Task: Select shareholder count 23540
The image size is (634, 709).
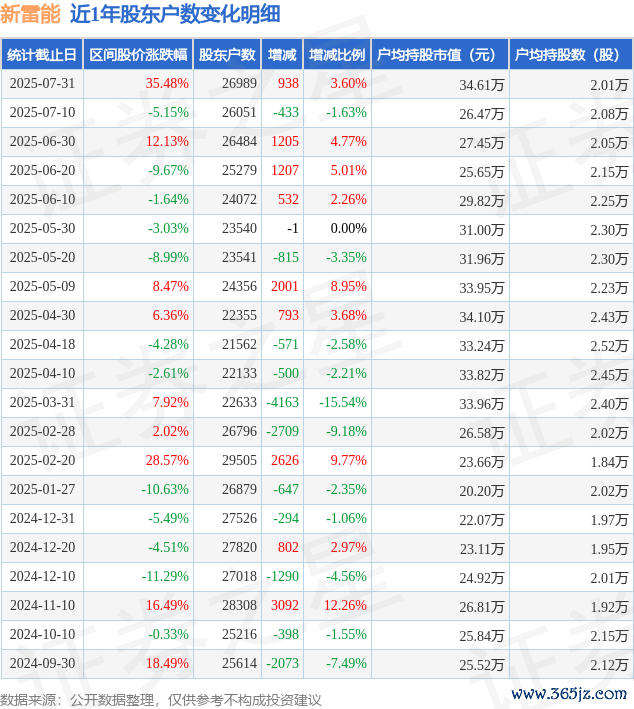Action: 239,228
